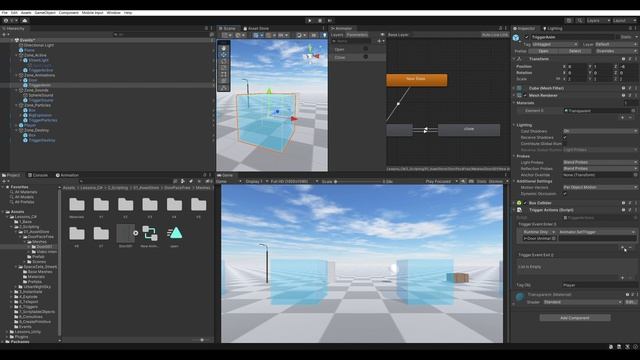Select the Door001 mesh asset
The height and width of the screenshot is (360, 640).
pos(125,233)
